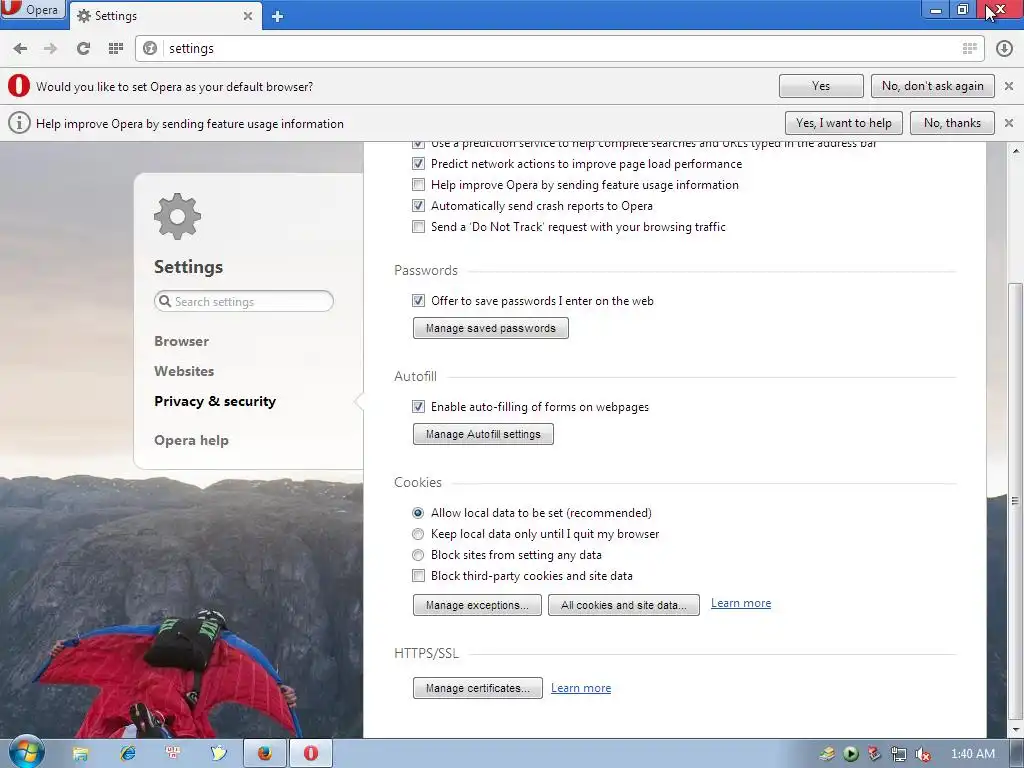
Task: Click Learn more link beside cookies
Action: click(741, 603)
